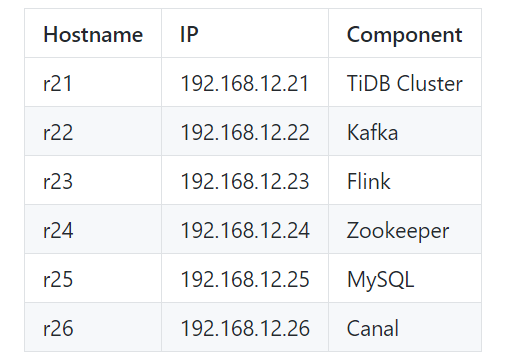Click the Zookeeper component cell
Screen dimensions: 525x364
[x=405, y=229]
